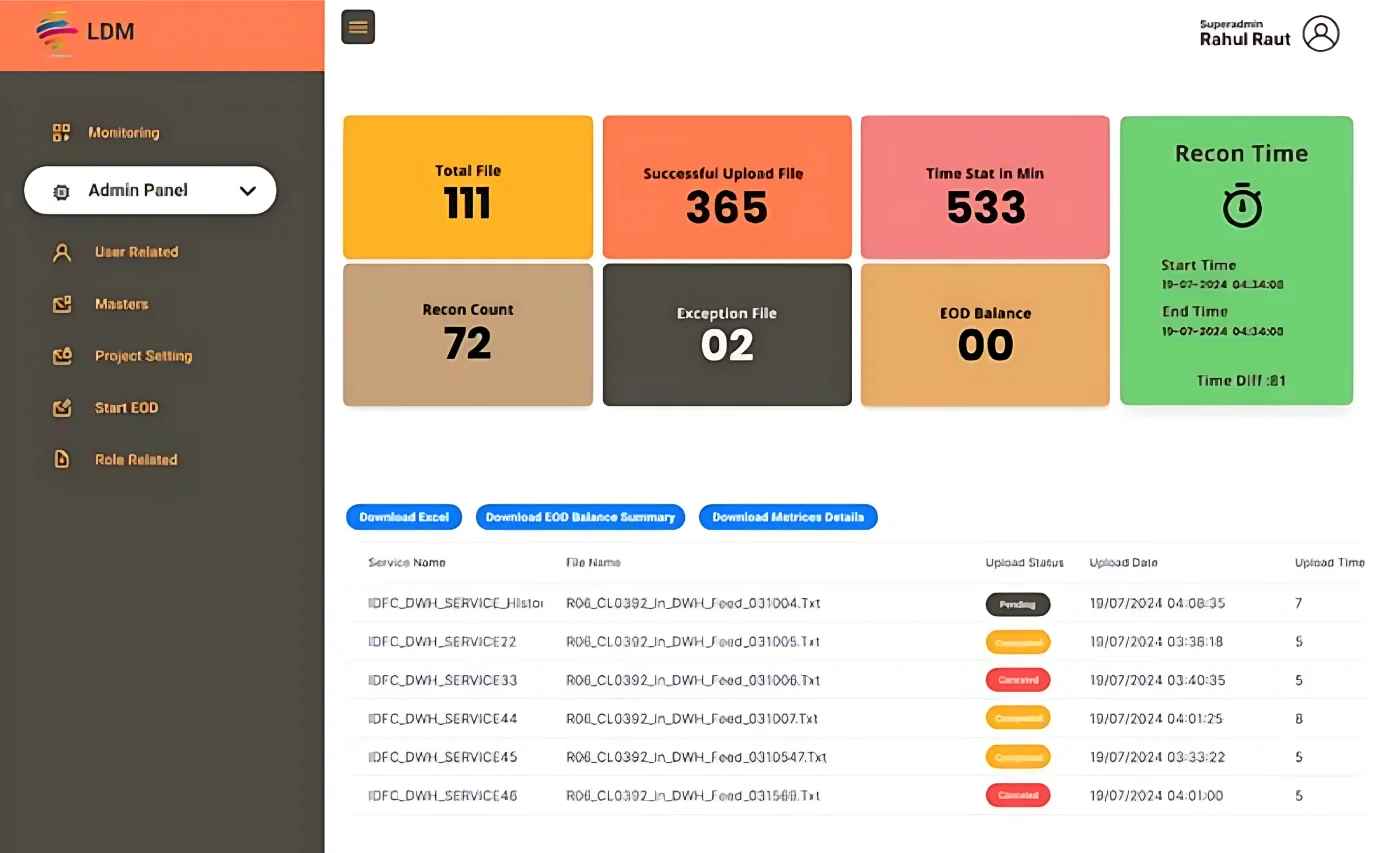The image size is (1400, 853).
Task: Select Project Setting in the sidebar
Action: pyautogui.click(x=143, y=356)
